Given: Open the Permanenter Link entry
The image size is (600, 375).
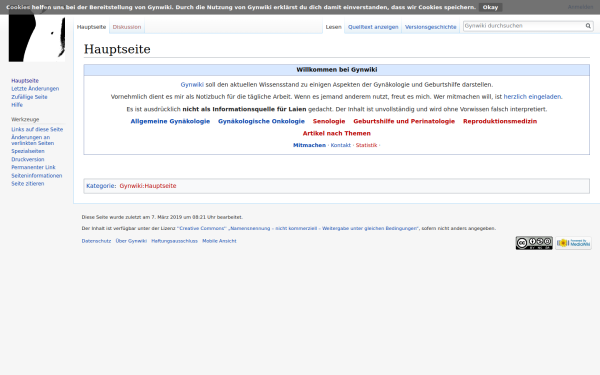Looking at the screenshot, I should (x=33, y=167).
